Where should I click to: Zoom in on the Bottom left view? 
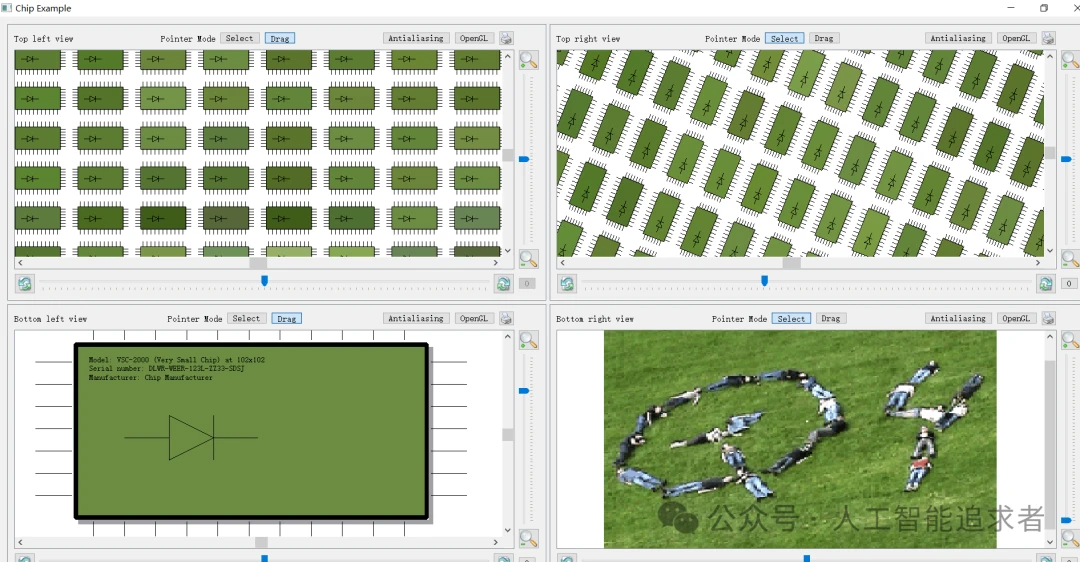[528, 341]
